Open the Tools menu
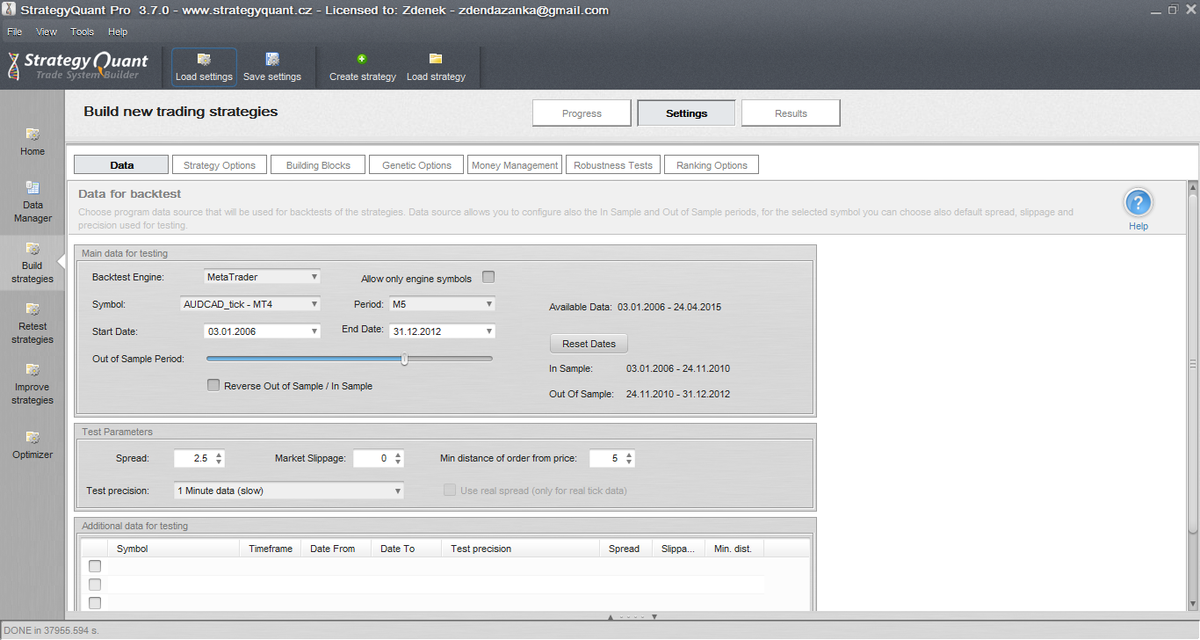 pos(82,32)
